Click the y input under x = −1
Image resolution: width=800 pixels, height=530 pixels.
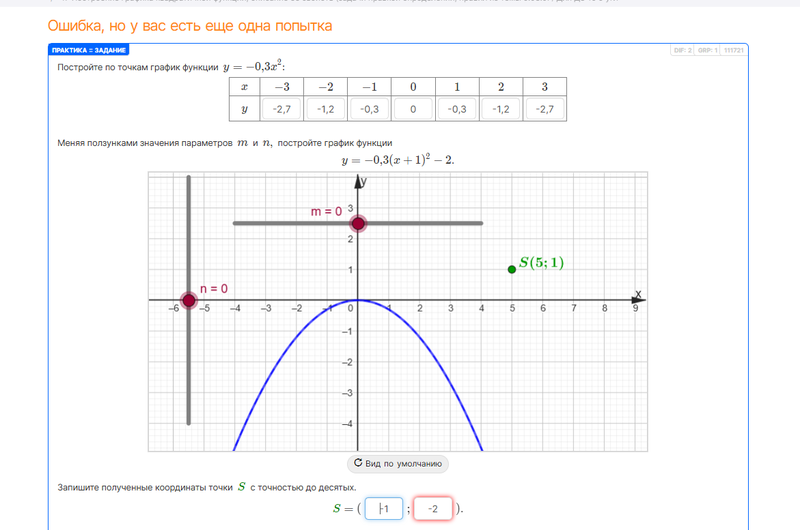pos(369,109)
